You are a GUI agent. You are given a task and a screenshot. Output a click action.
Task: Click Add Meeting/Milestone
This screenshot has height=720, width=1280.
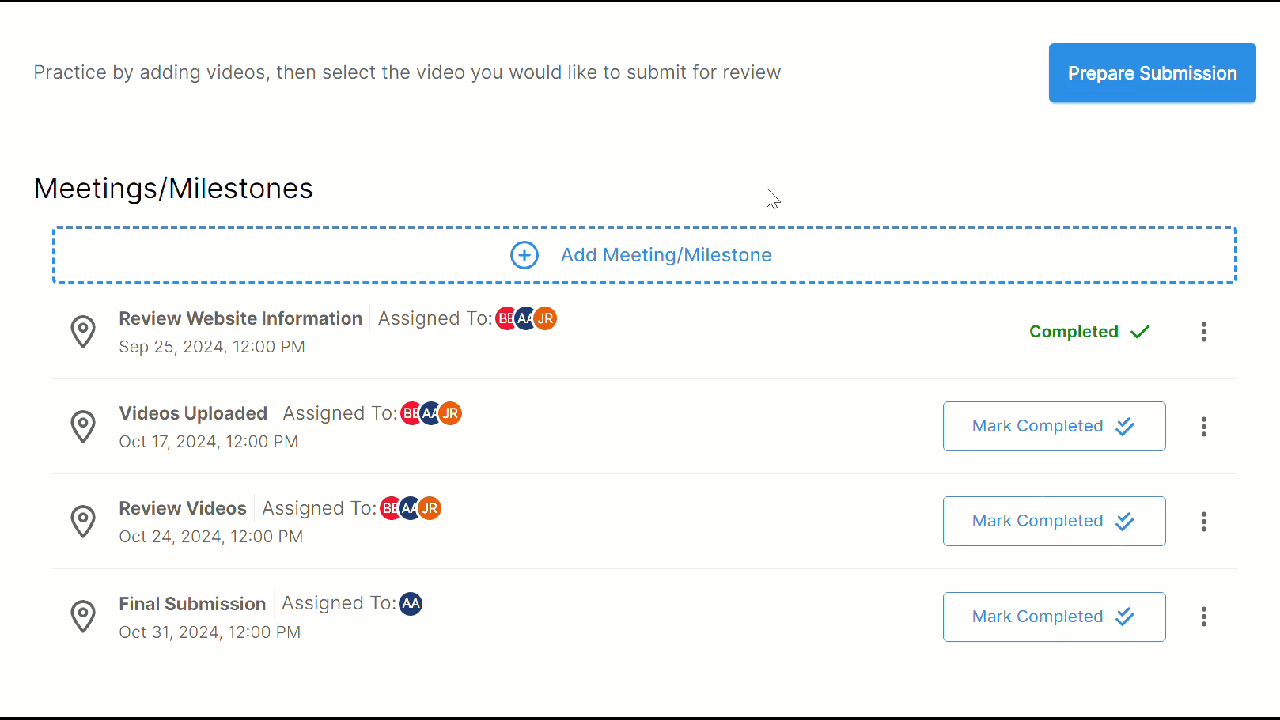[x=666, y=255]
